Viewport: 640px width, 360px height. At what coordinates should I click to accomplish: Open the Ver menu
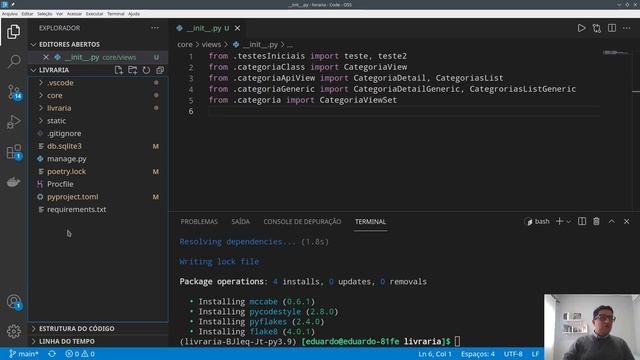coord(60,14)
